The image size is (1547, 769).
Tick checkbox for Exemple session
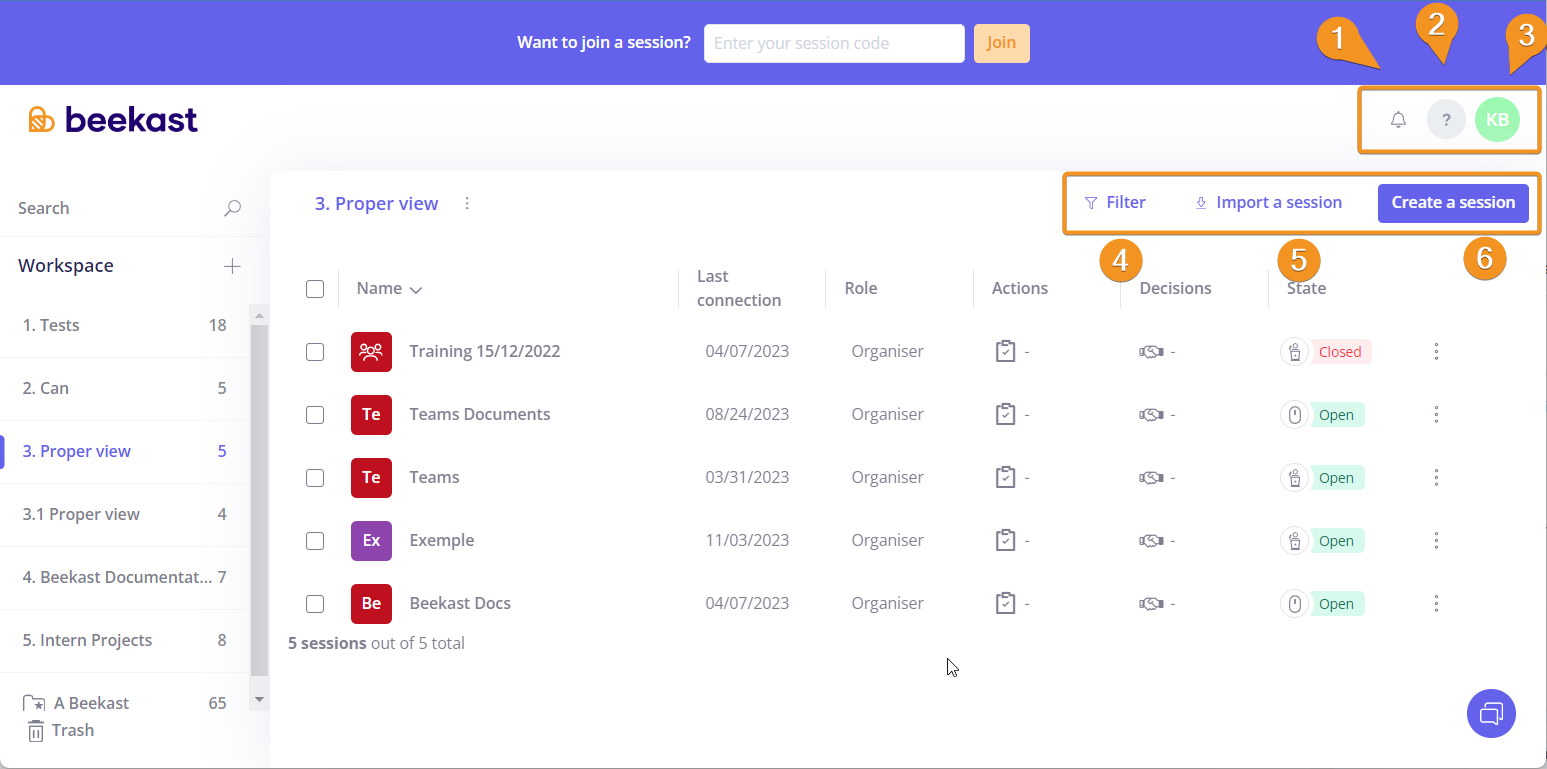[315, 541]
